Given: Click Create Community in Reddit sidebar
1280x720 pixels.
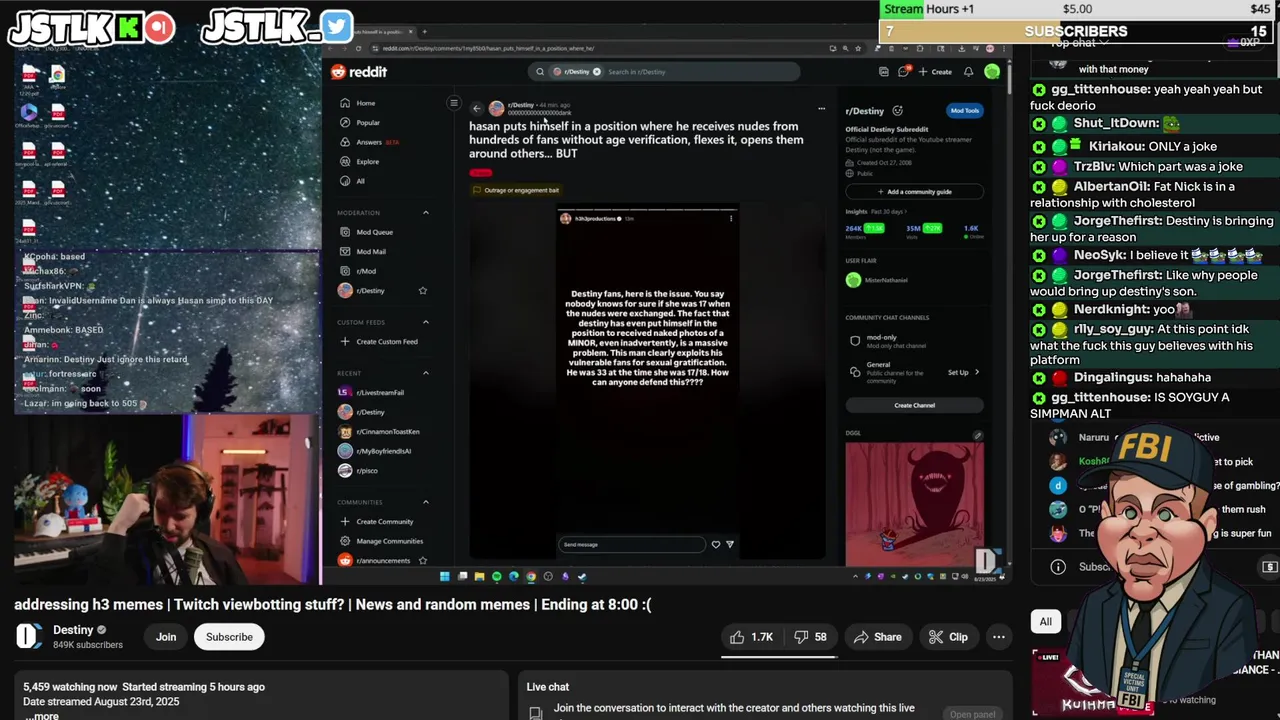Looking at the screenshot, I should (377, 522).
